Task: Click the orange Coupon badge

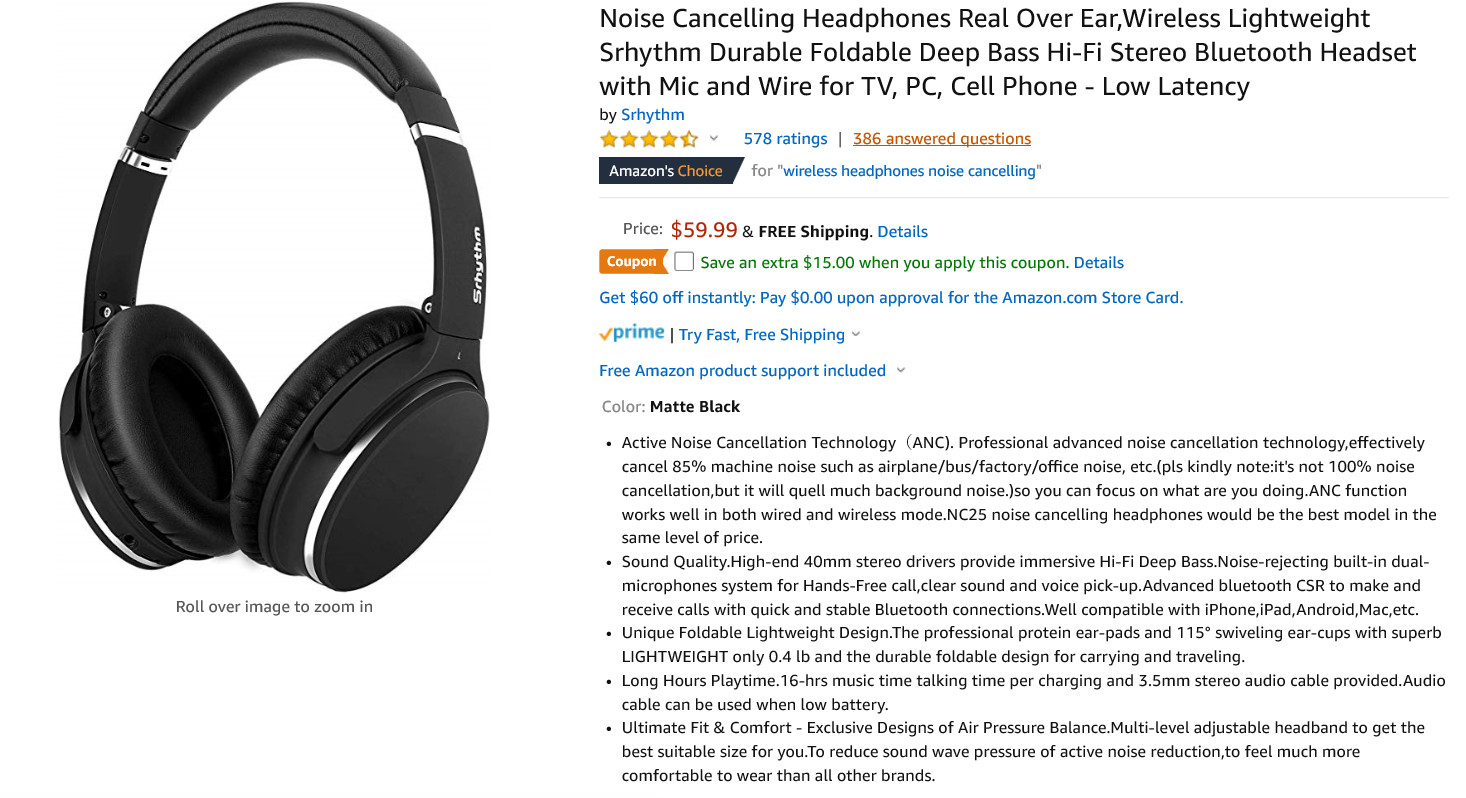Action: [x=632, y=261]
